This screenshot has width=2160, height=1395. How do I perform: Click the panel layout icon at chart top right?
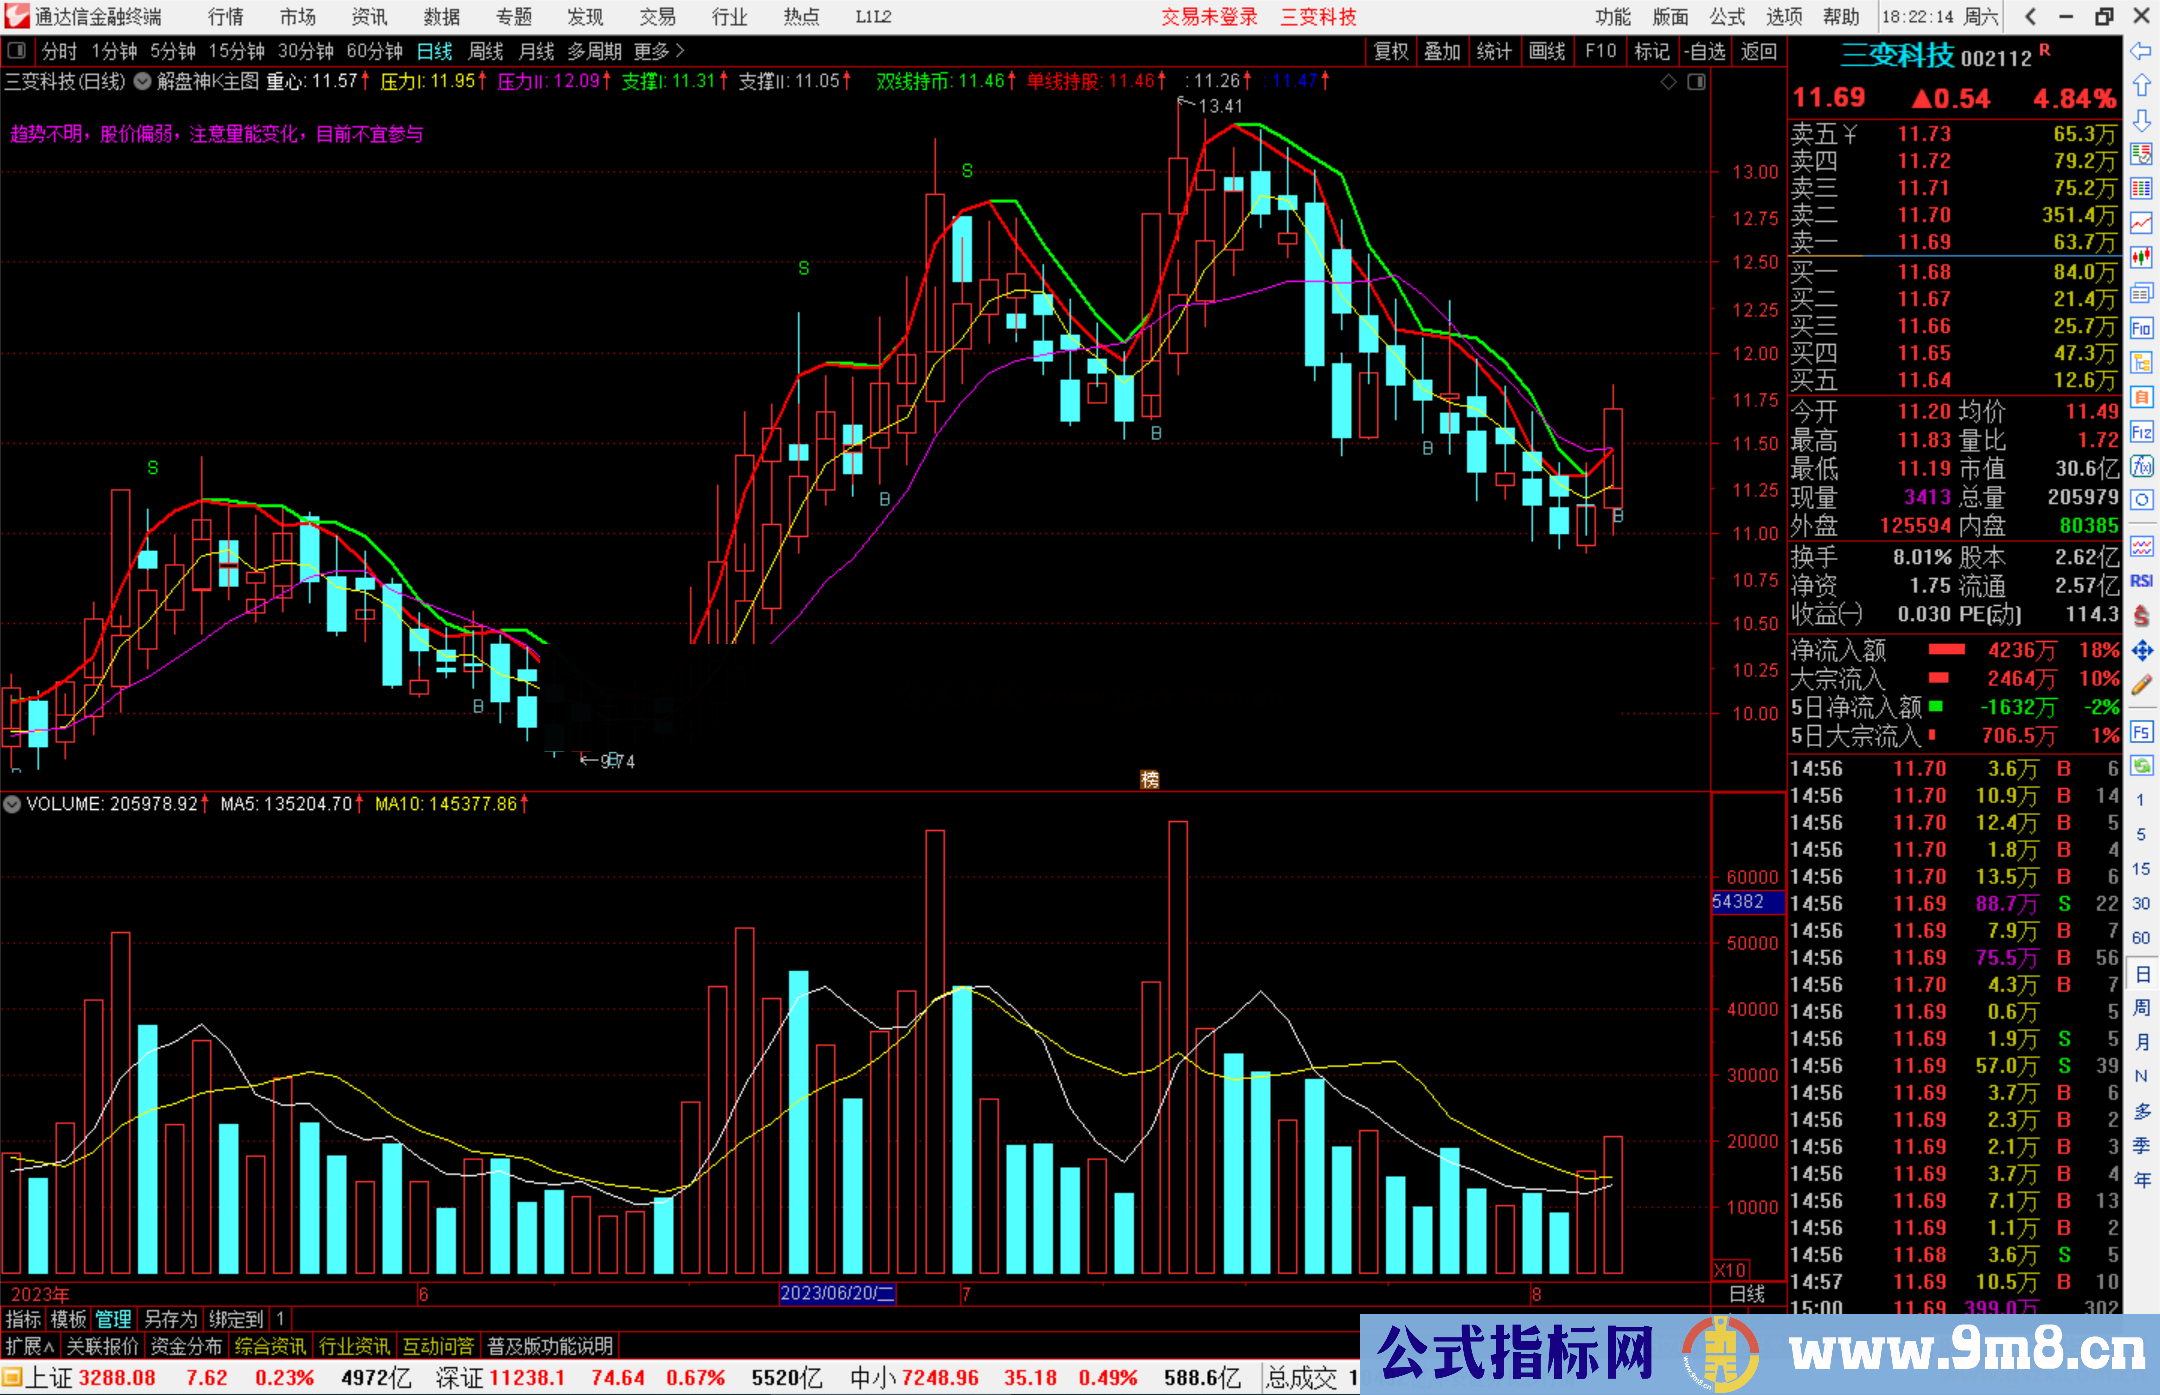(1696, 81)
